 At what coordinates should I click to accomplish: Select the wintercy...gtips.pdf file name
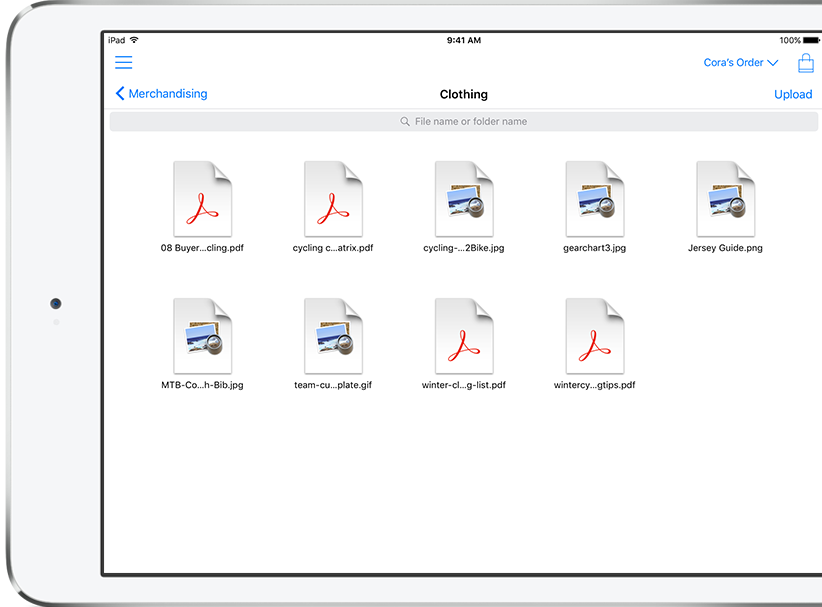(x=594, y=385)
